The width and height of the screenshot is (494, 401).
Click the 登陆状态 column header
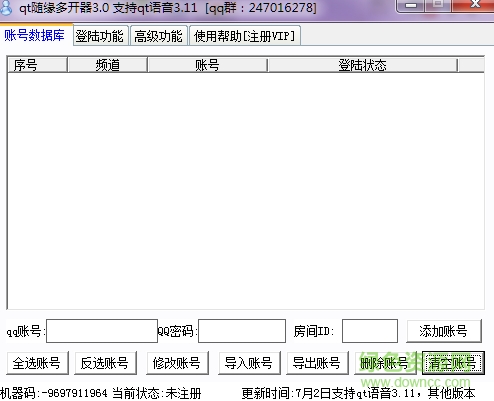point(363,65)
